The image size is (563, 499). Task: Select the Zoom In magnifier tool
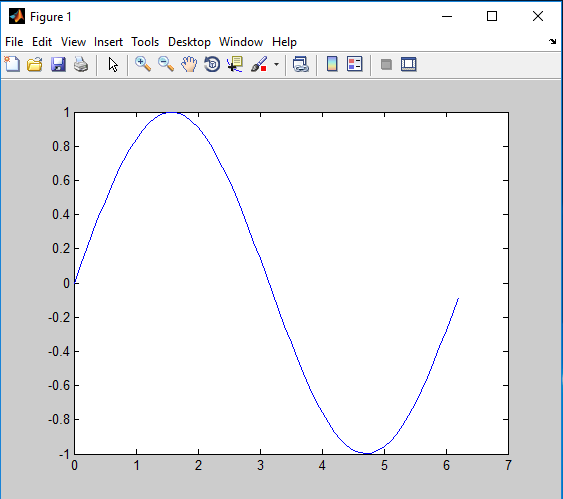click(x=143, y=65)
